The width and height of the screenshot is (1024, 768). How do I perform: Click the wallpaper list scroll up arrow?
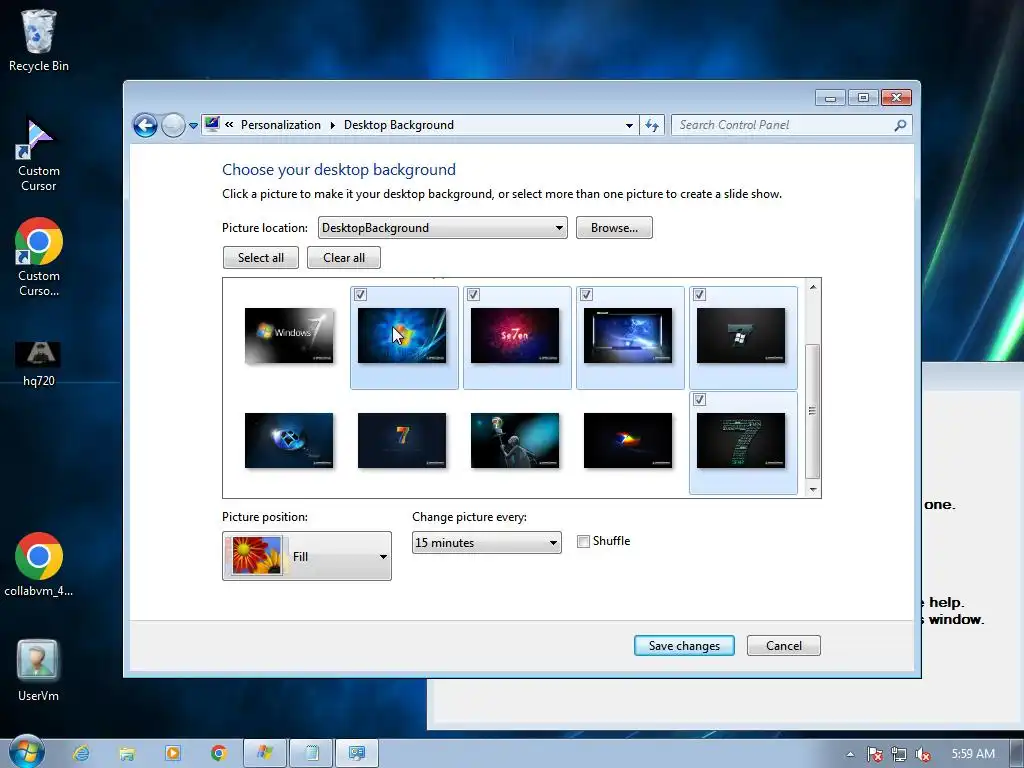click(x=813, y=287)
